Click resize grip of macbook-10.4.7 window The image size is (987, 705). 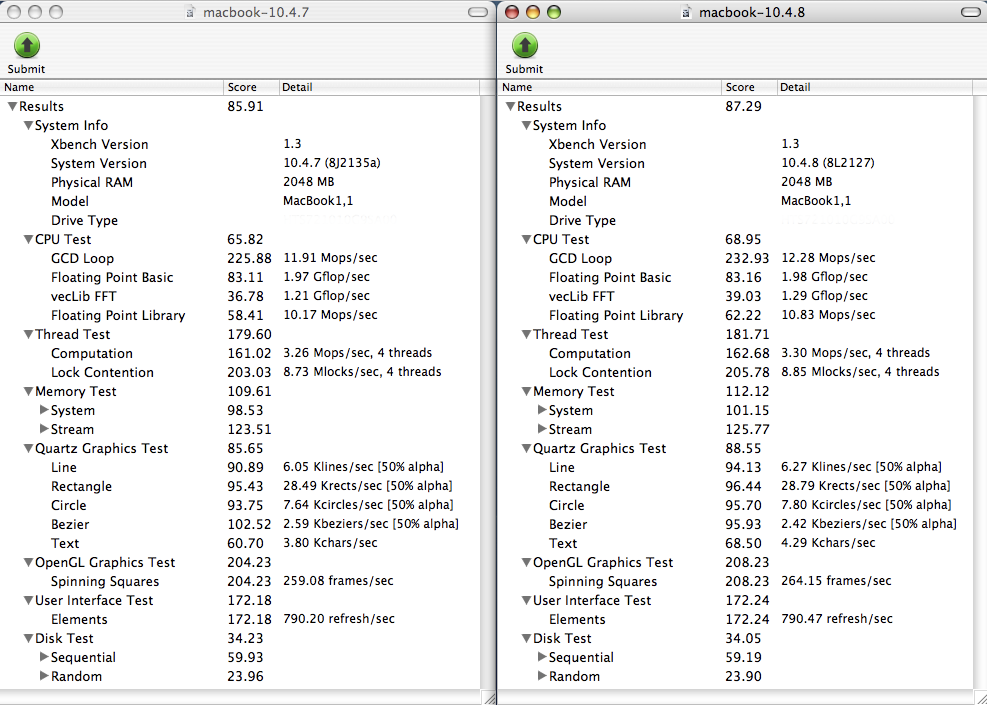pos(488,697)
